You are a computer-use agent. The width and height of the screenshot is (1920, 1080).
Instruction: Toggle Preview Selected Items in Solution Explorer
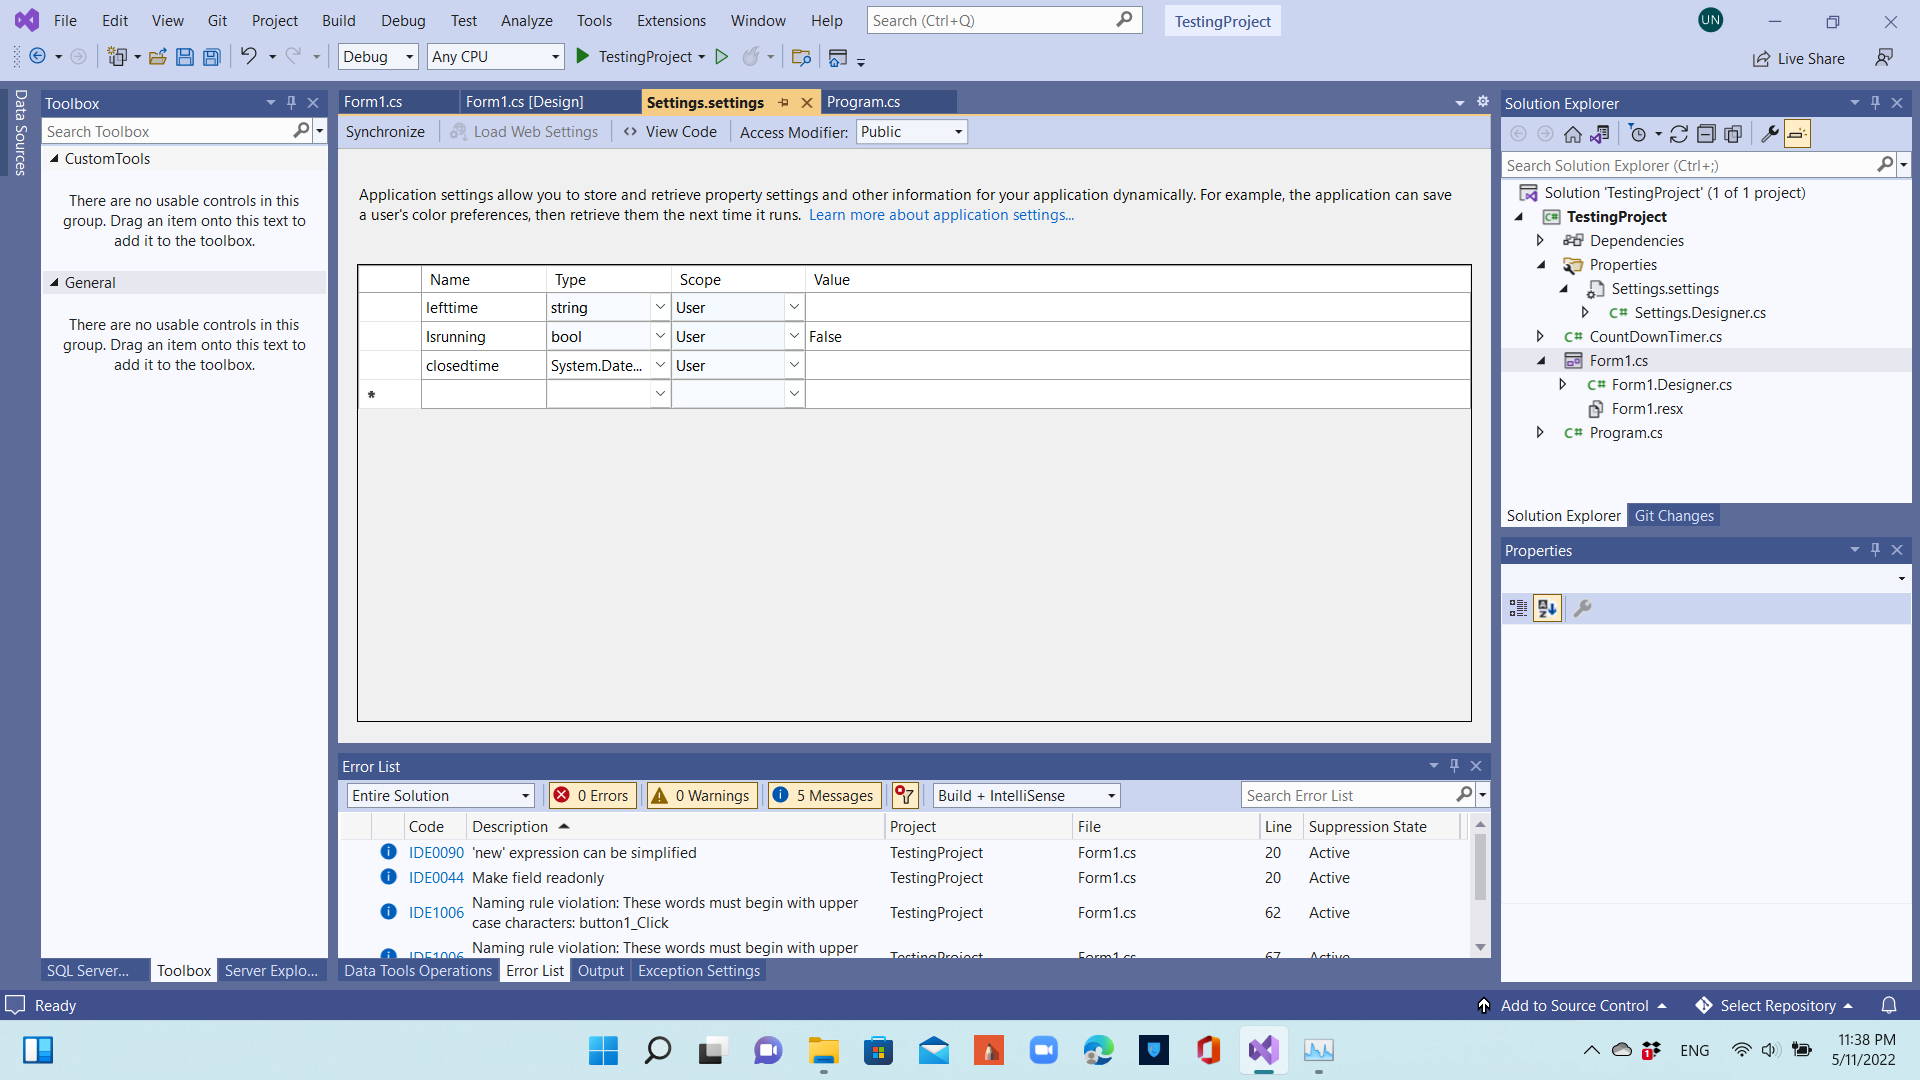click(x=1797, y=134)
